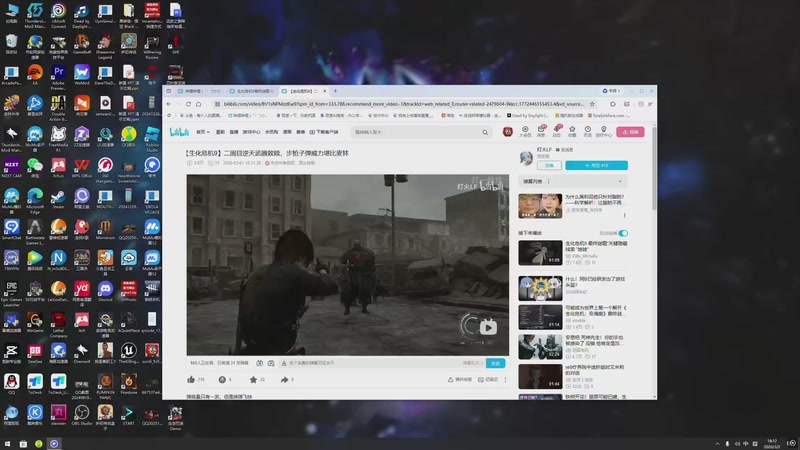Open the EA app shortcut

35,74
